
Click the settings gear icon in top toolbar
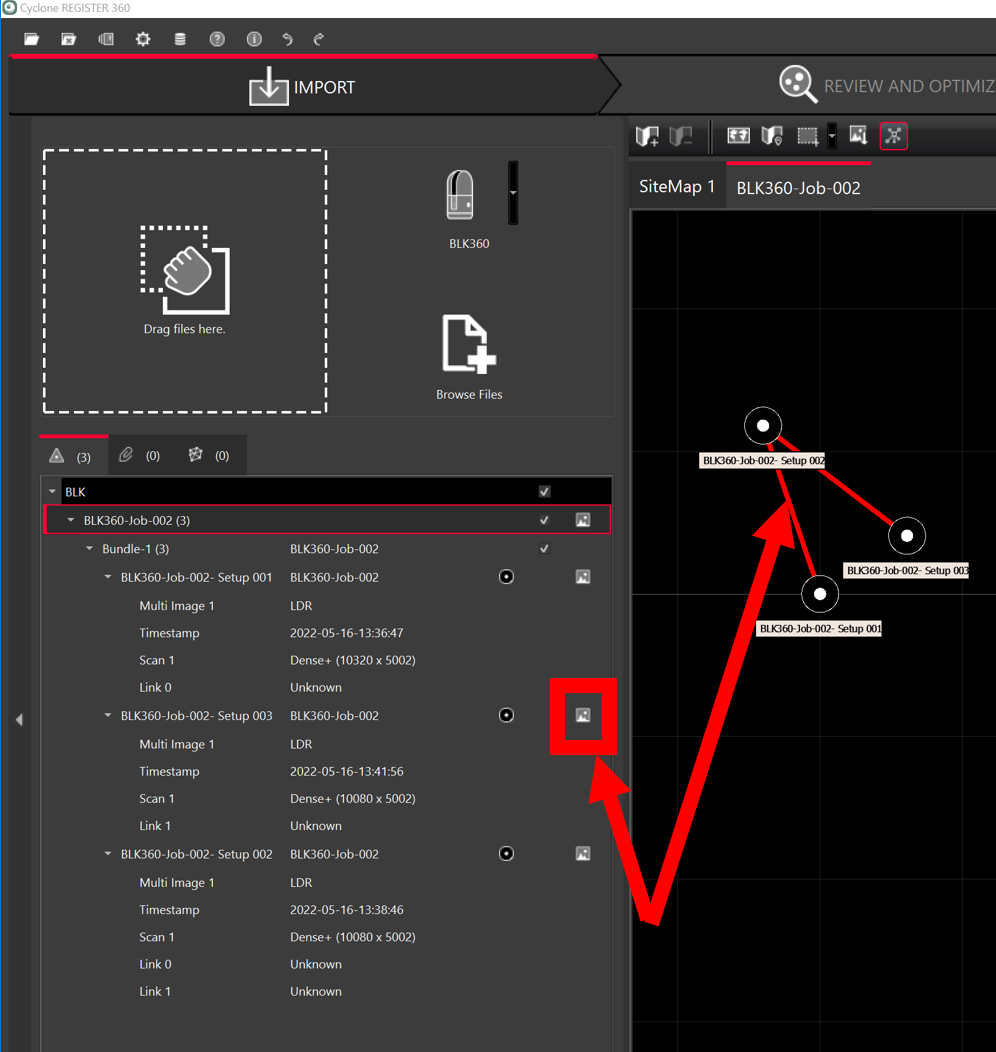point(143,39)
